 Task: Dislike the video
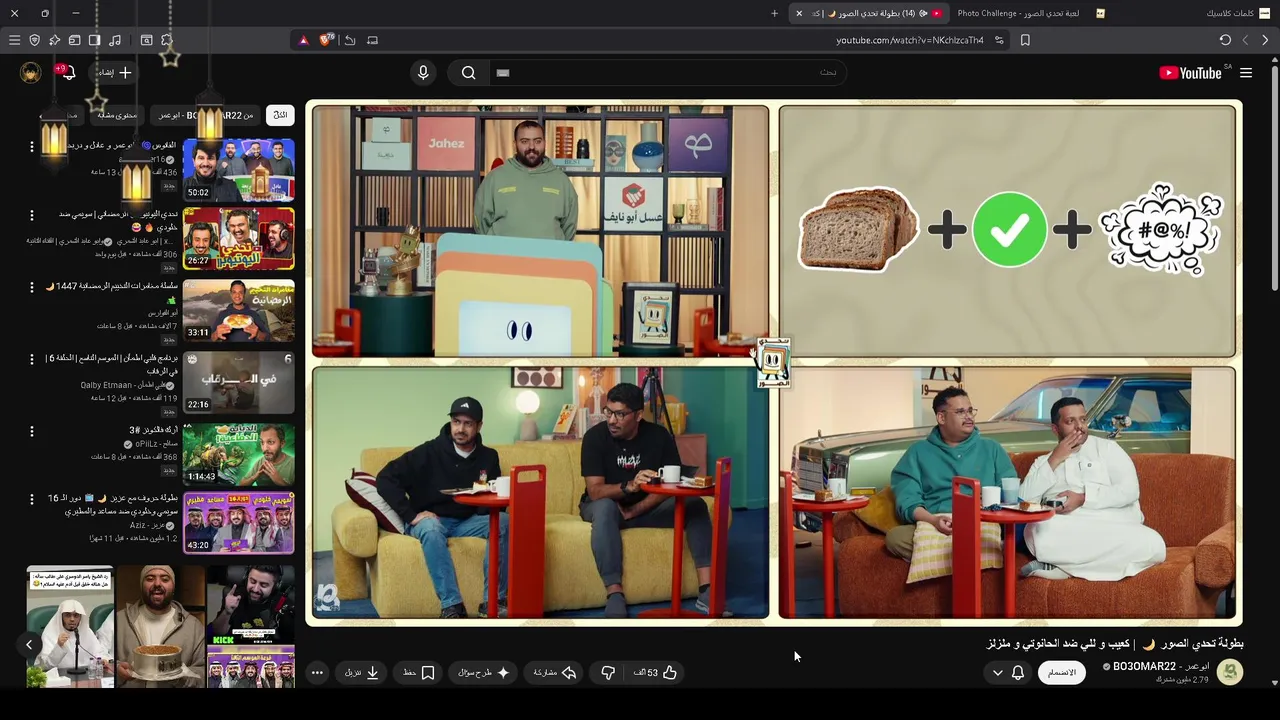pos(608,673)
